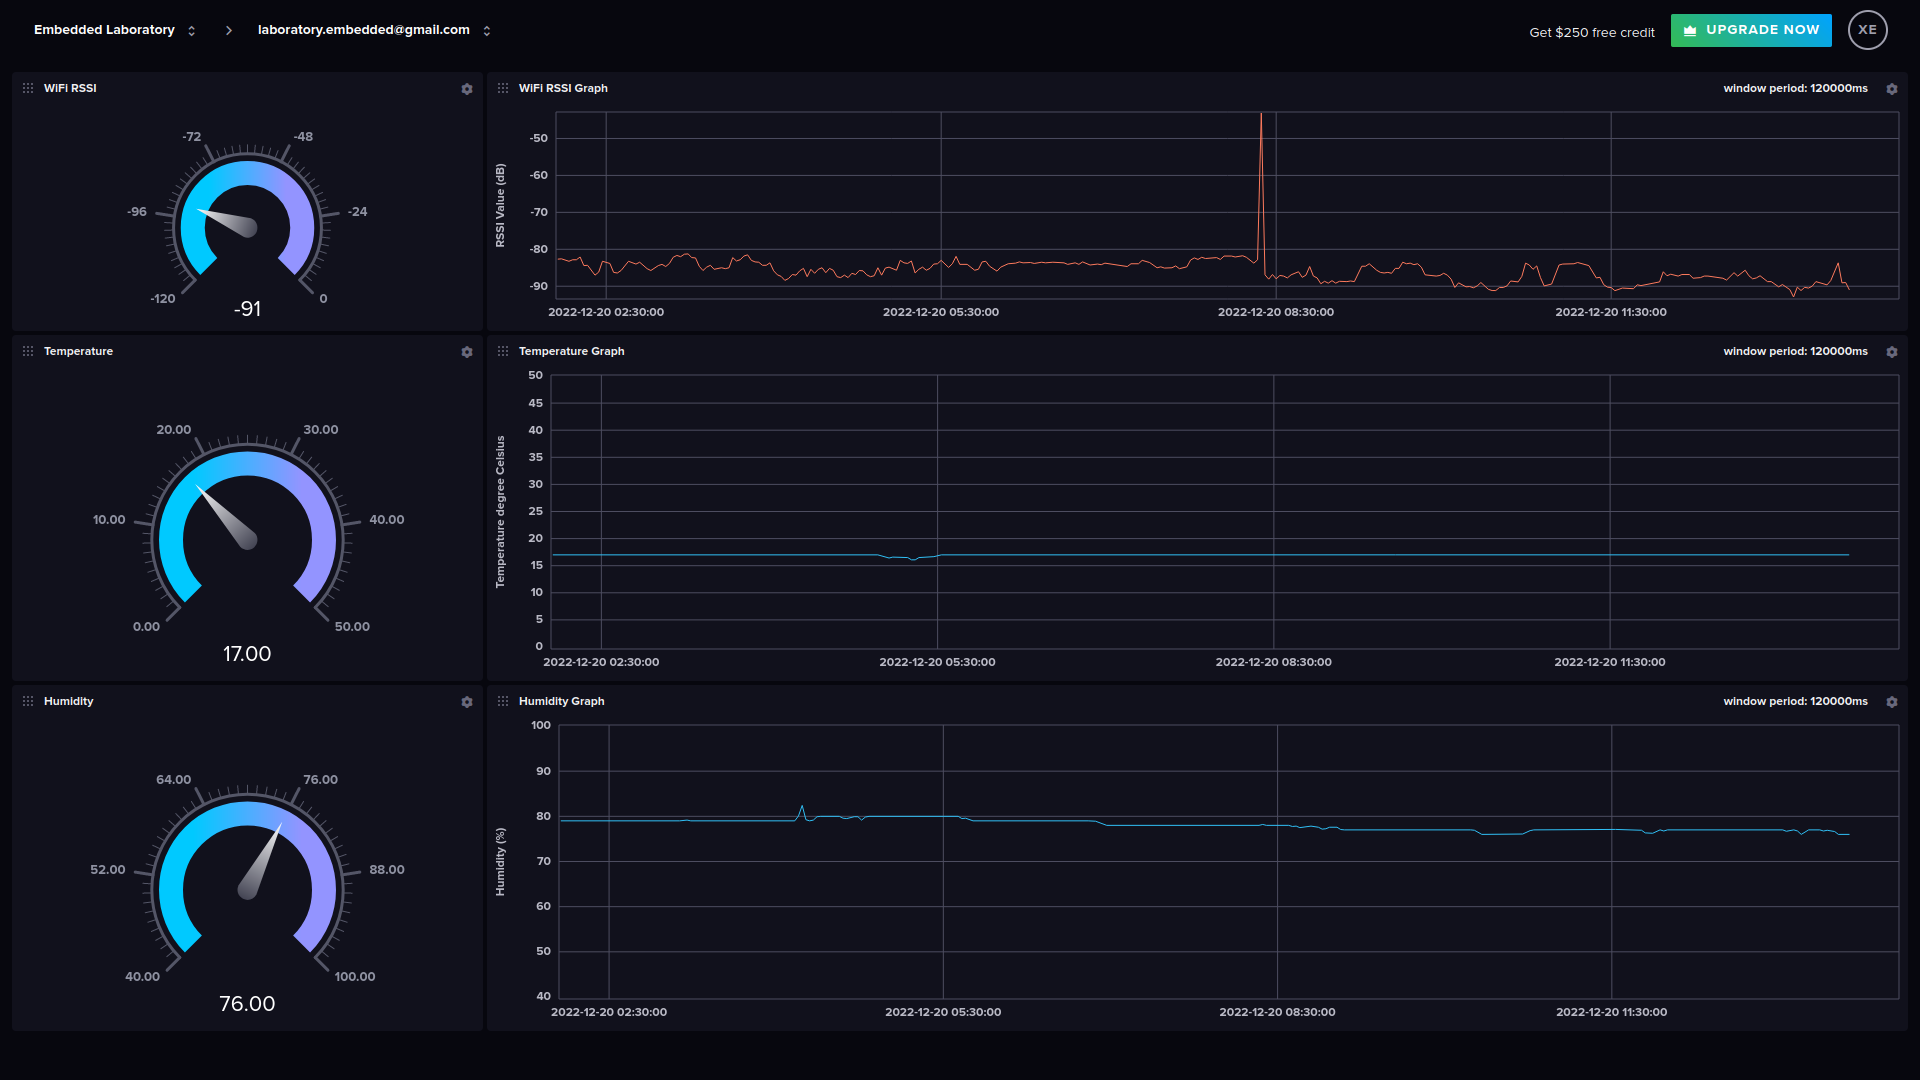Click the breadcrumb chevron separator
Viewport: 1920px width, 1080px height.
pyautogui.click(x=229, y=30)
